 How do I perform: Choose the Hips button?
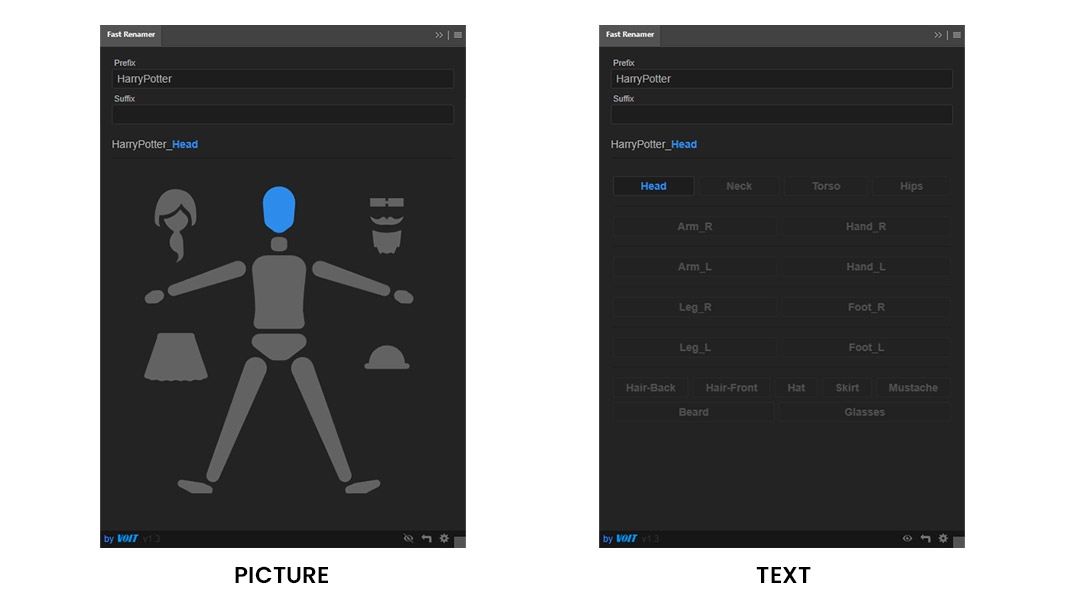pos(911,186)
